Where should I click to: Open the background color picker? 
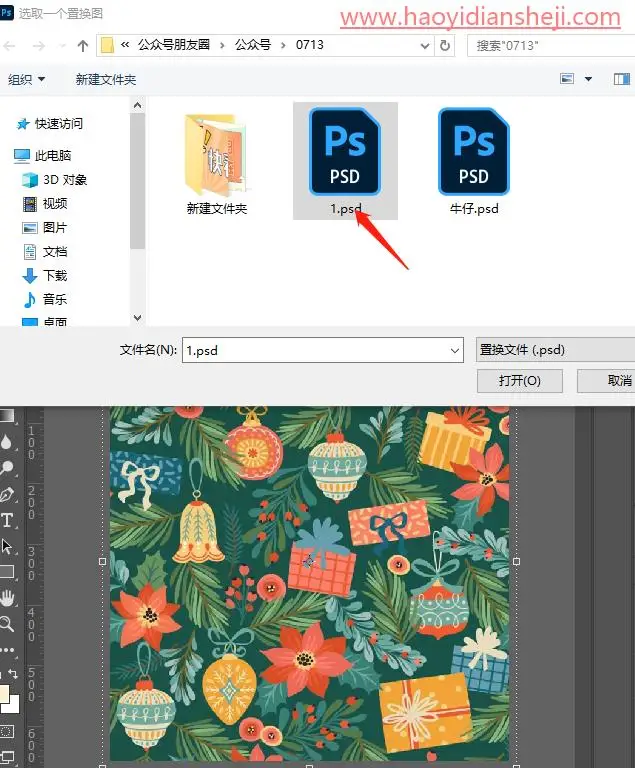click(14, 705)
